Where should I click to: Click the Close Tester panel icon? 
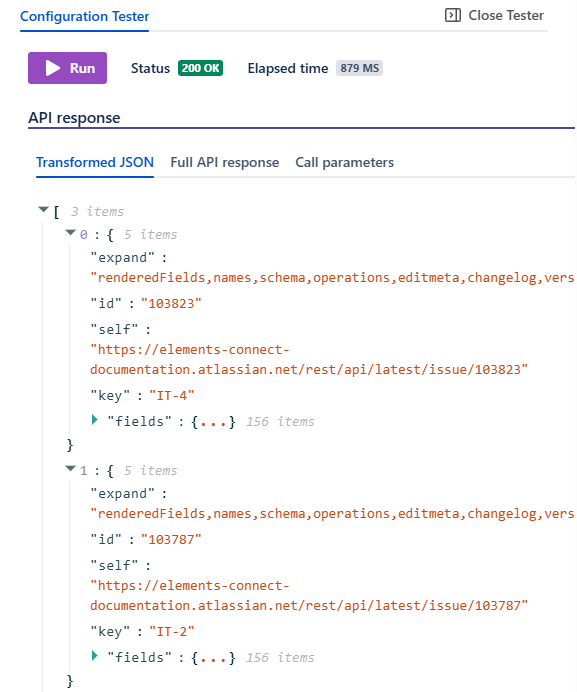pyautogui.click(x=453, y=15)
